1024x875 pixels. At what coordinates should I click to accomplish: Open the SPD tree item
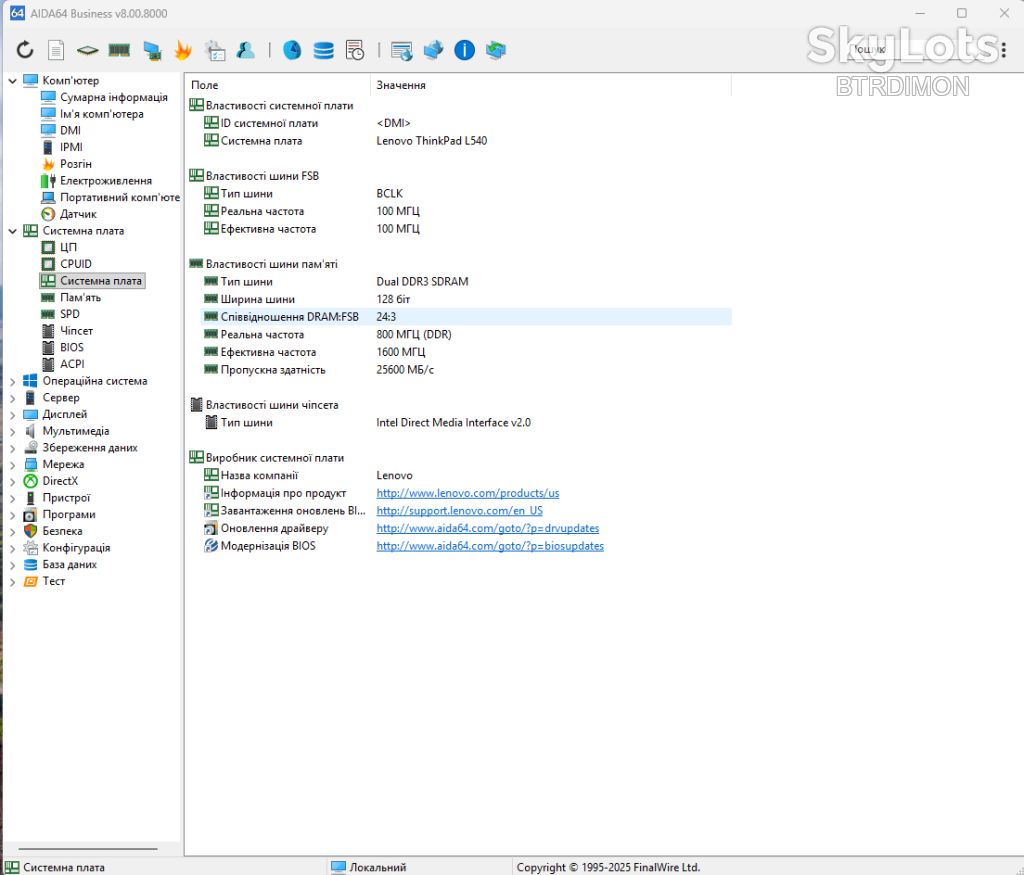[x=70, y=314]
